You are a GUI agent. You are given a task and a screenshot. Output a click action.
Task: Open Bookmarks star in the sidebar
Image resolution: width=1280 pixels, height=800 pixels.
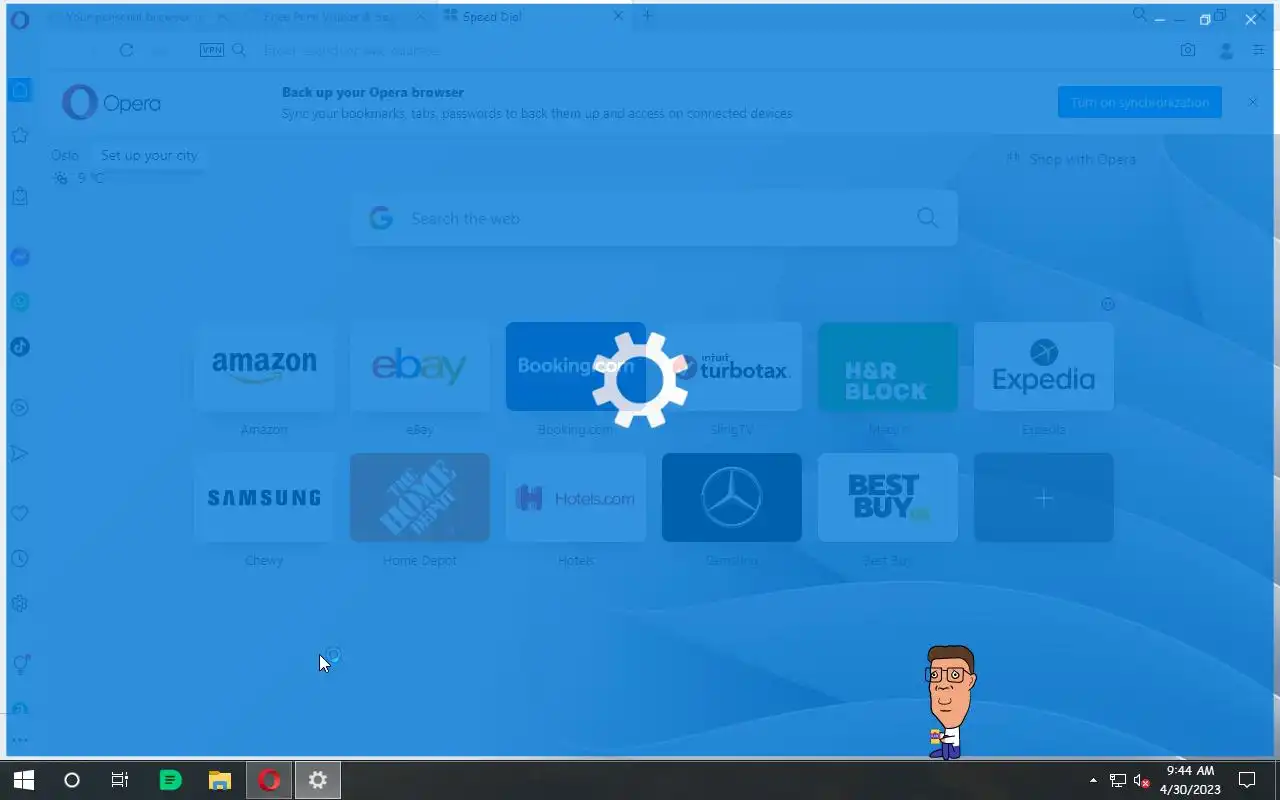[x=20, y=135]
